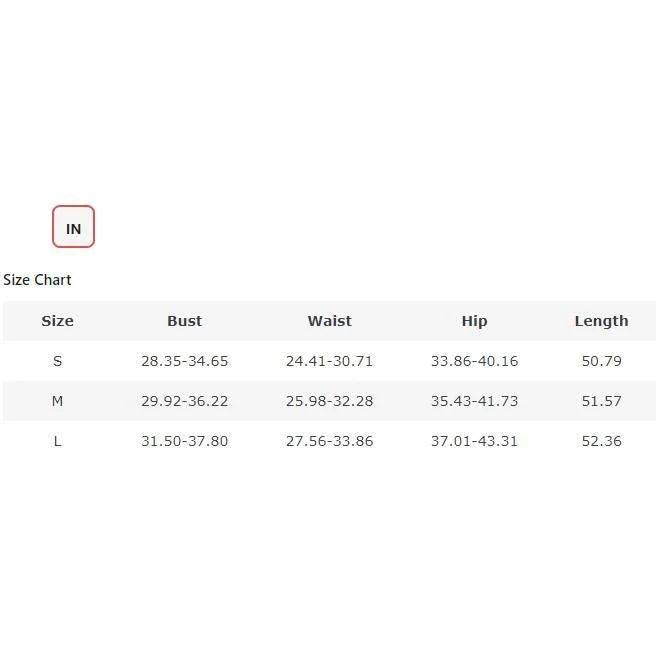The image size is (656, 656).
Task: Click bust value 31.50-37.80
Action: click(x=184, y=441)
